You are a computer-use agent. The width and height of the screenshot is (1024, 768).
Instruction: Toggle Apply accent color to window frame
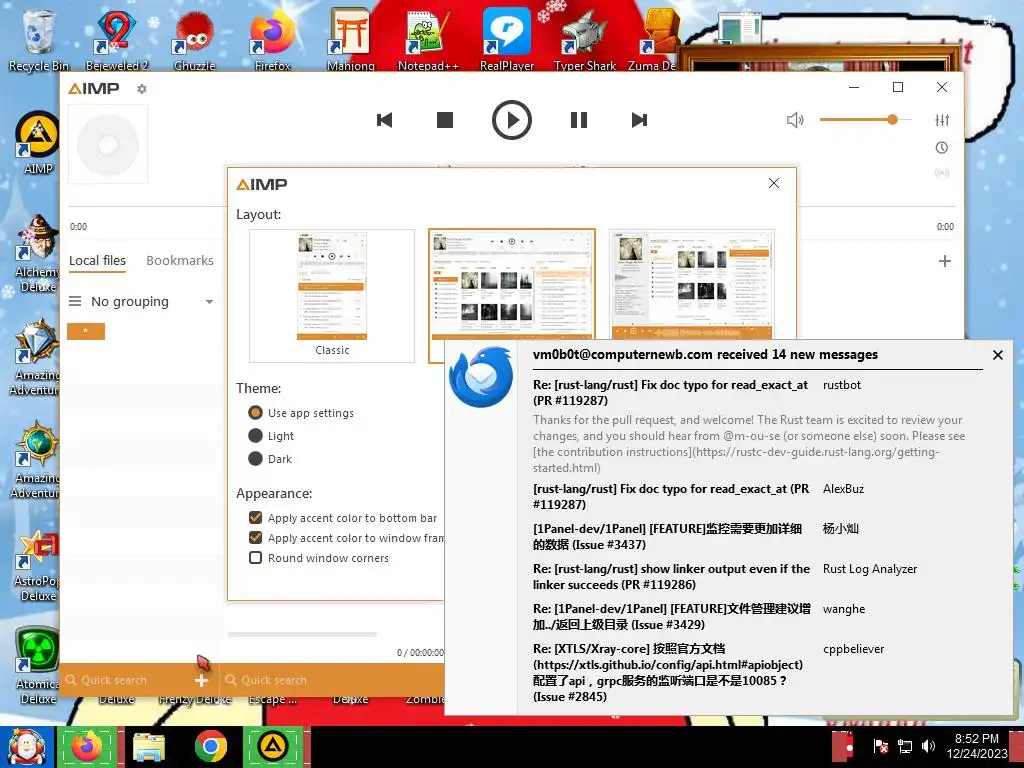[x=346, y=538]
